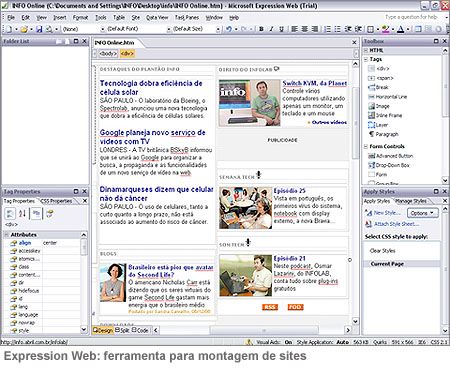Viewport: 450px width, 373px height.
Task: Align text right
Action: (x=315, y=29)
